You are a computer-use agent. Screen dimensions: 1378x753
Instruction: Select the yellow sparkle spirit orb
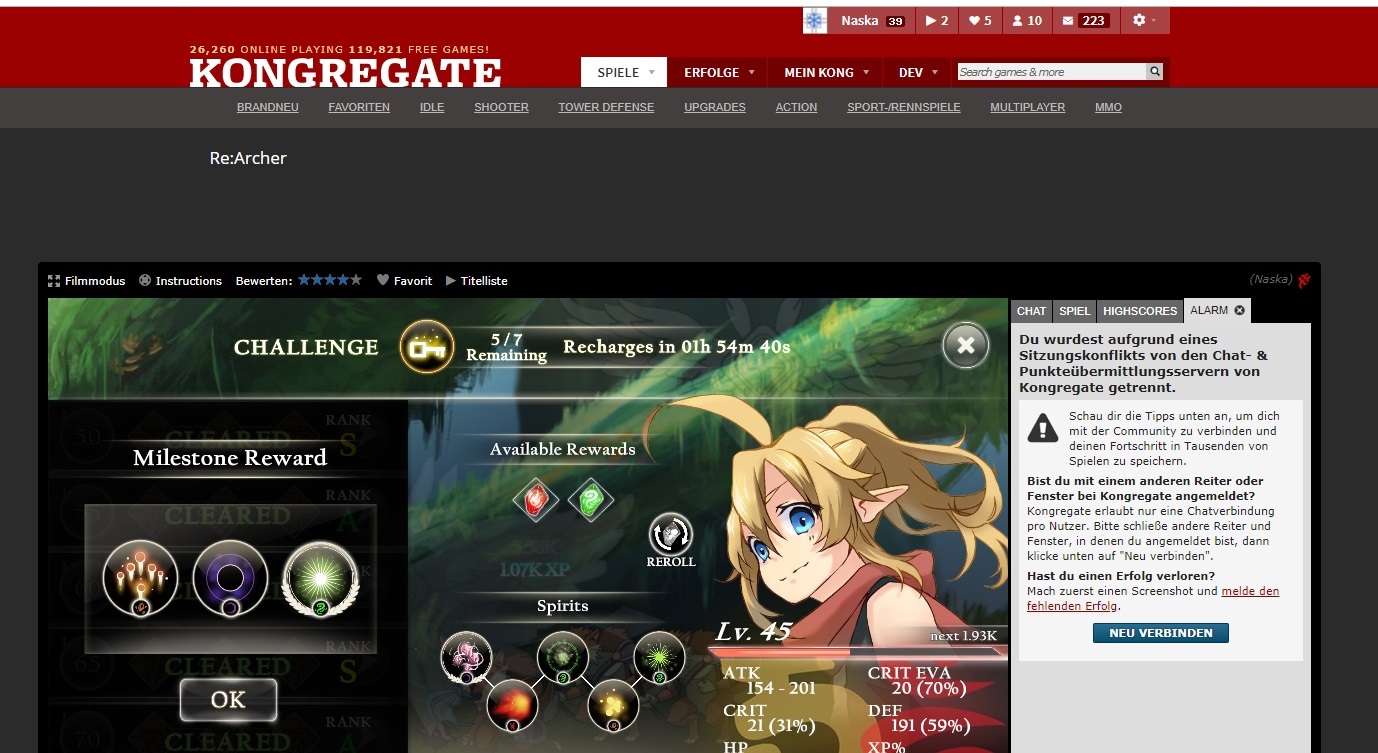612,705
